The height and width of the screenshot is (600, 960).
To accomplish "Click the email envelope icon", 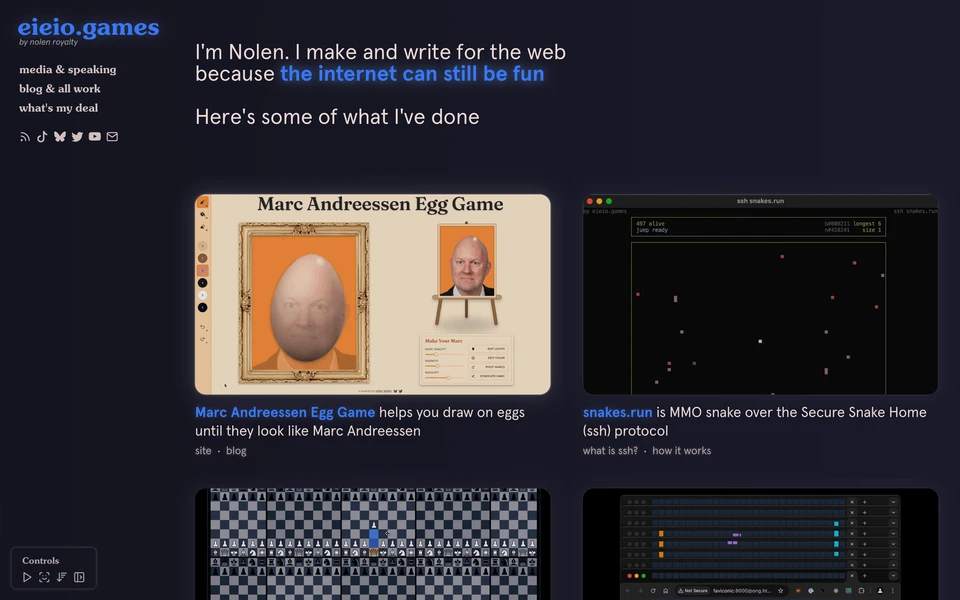I will pos(112,137).
